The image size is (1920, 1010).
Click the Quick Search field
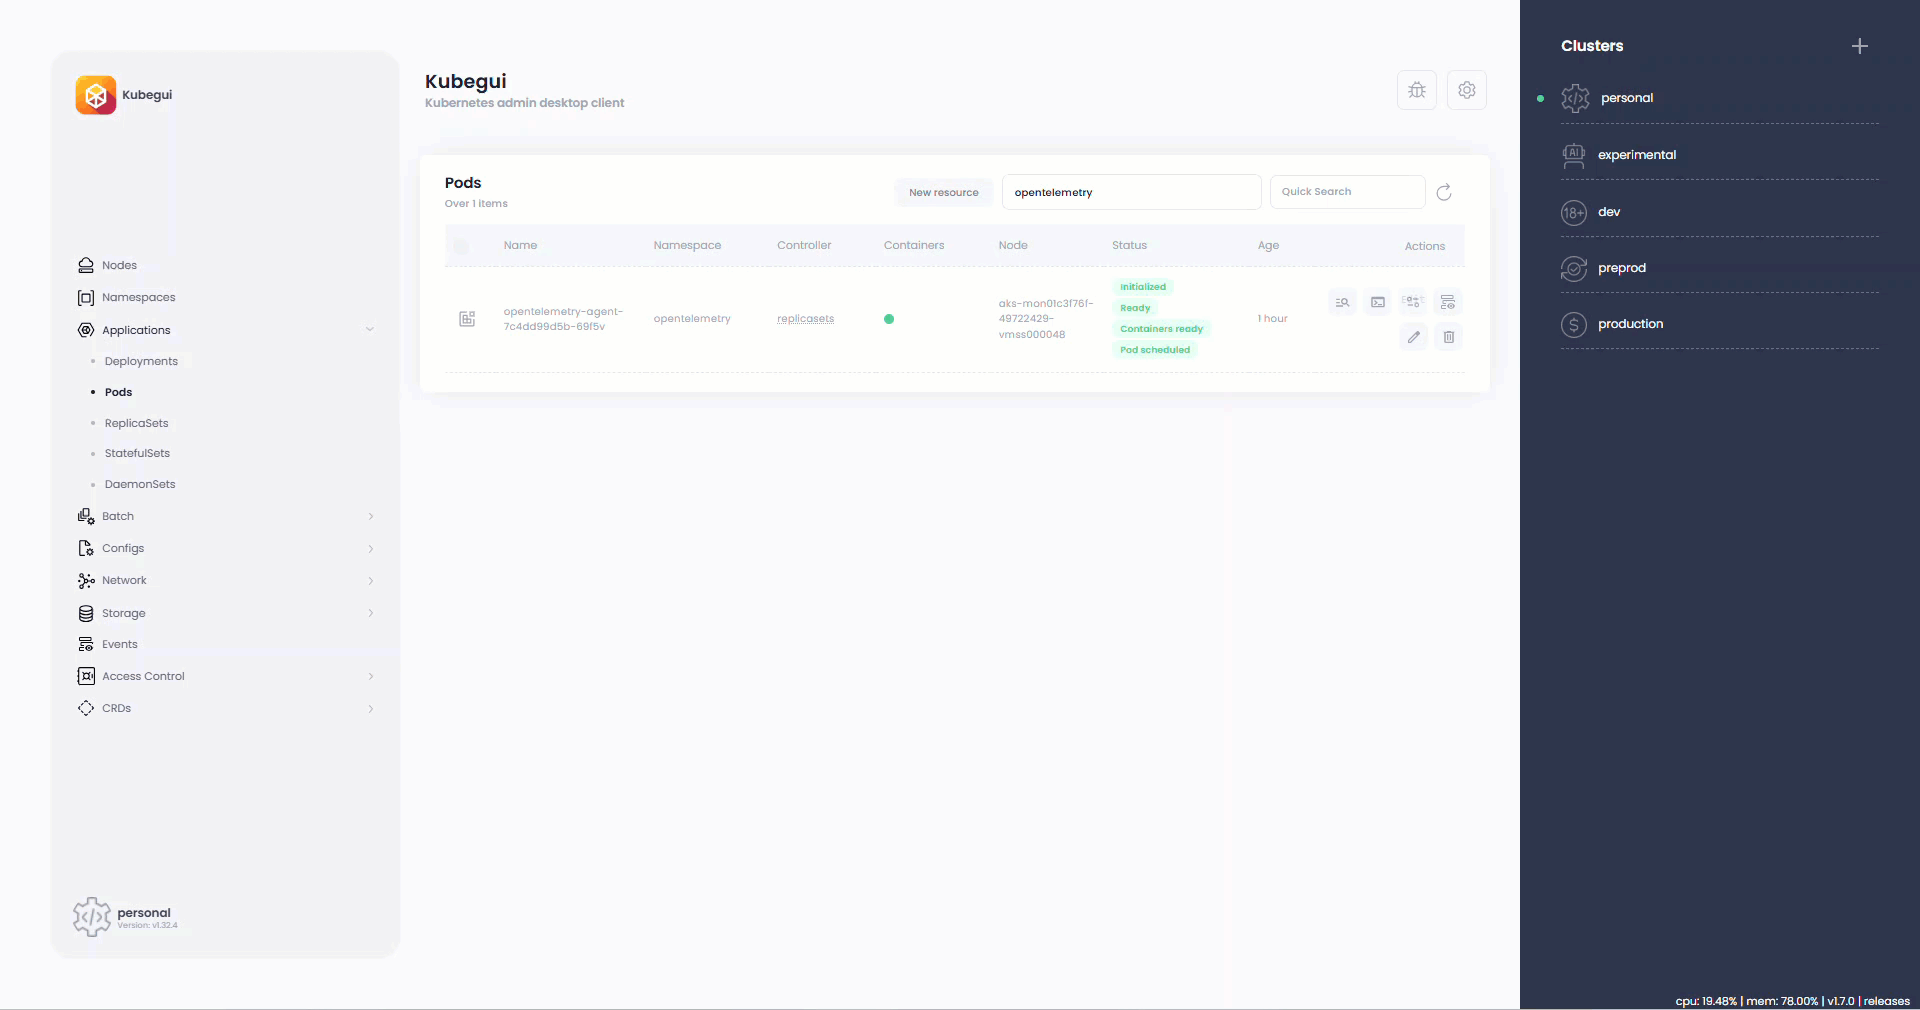click(1346, 192)
